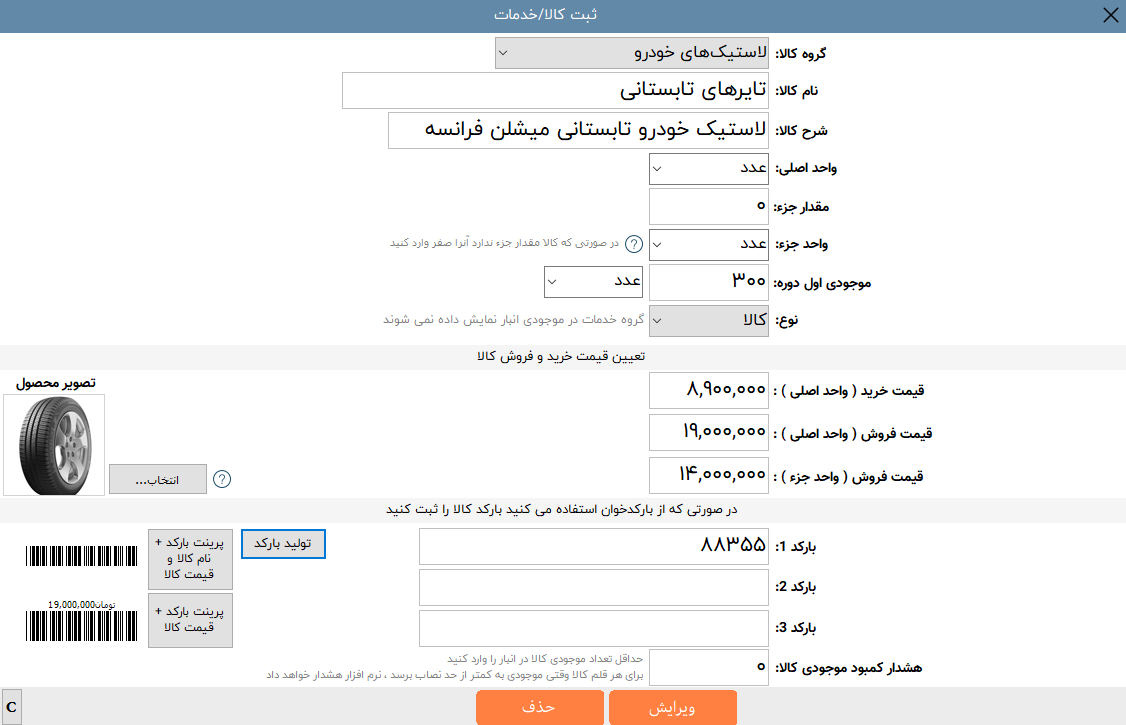Close the ثبت کالا/خدمات window
This screenshot has width=1126, height=725.
pyautogui.click(x=1110, y=15)
